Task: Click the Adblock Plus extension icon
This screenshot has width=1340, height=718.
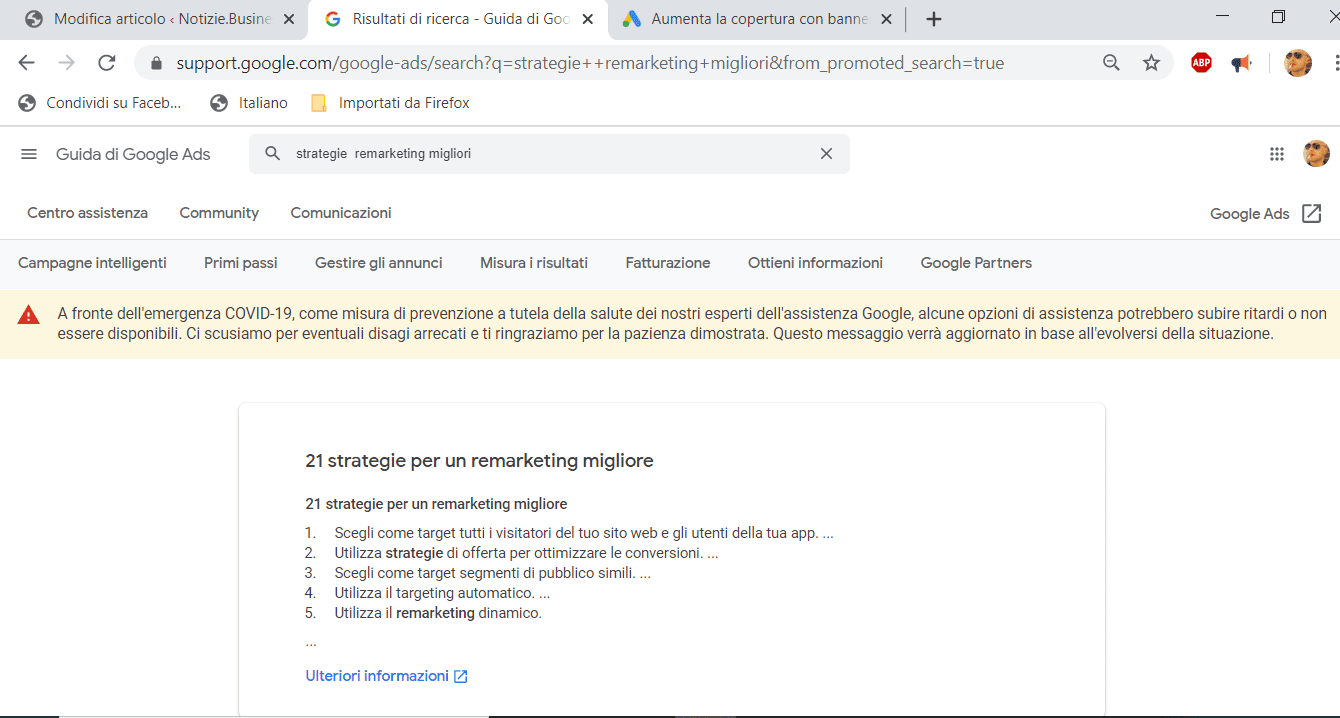Action: tap(1201, 63)
